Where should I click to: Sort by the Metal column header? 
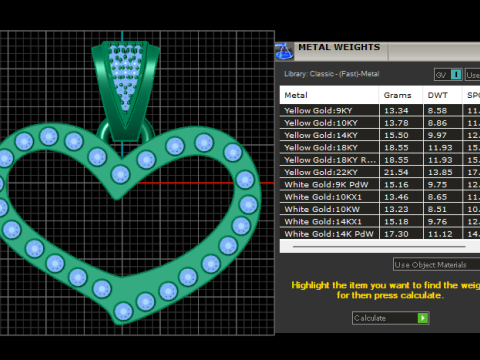click(x=329, y=95)
